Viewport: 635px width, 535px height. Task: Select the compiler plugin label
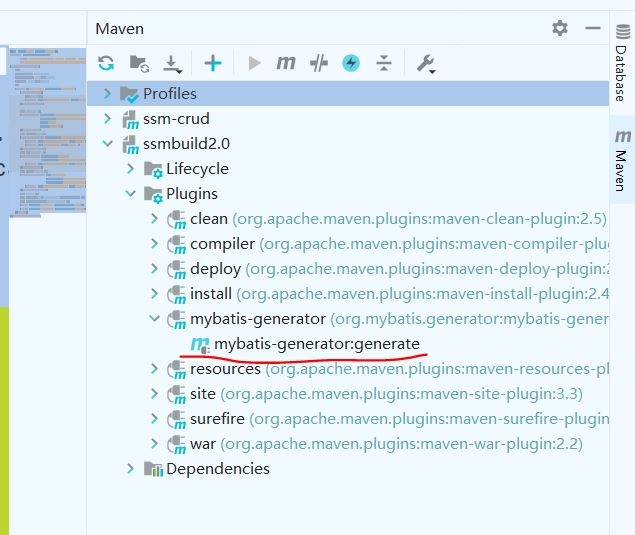[x=222, y=244]
